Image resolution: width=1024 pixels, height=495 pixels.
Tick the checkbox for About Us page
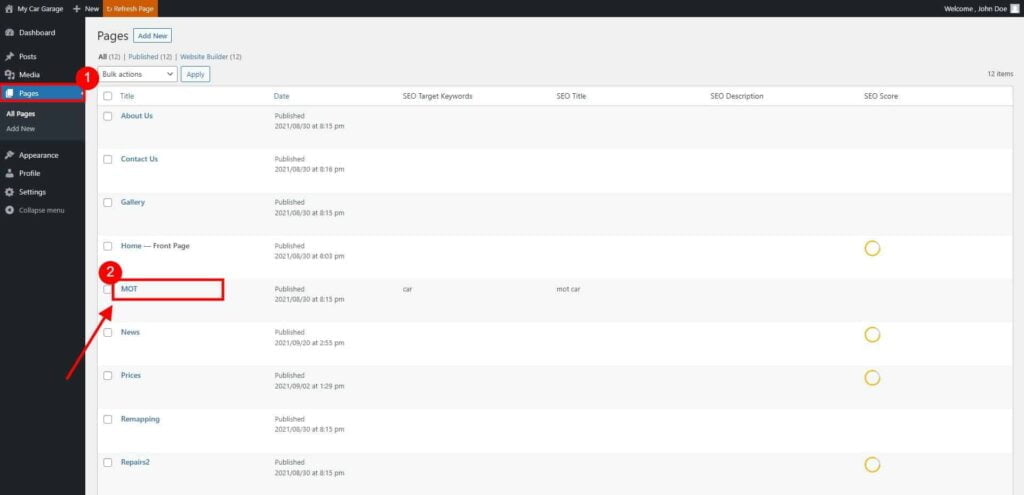coord(108,116)
